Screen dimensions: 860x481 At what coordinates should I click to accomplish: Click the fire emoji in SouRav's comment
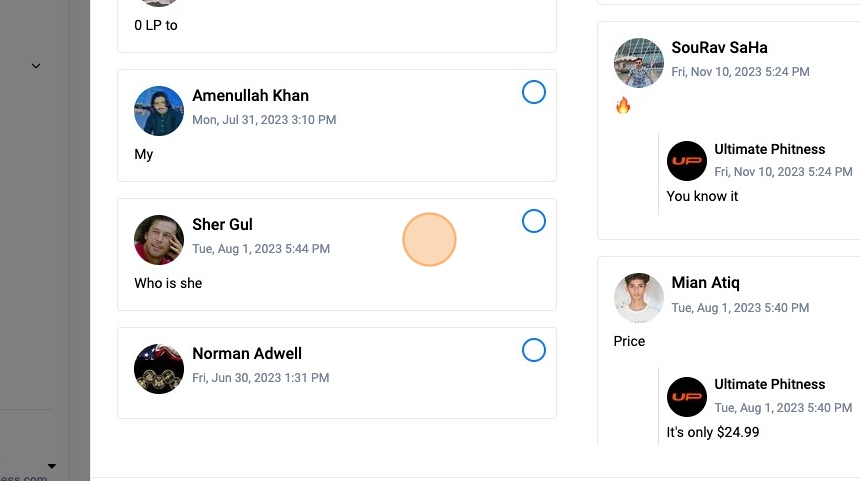click(x=623, y=105)
